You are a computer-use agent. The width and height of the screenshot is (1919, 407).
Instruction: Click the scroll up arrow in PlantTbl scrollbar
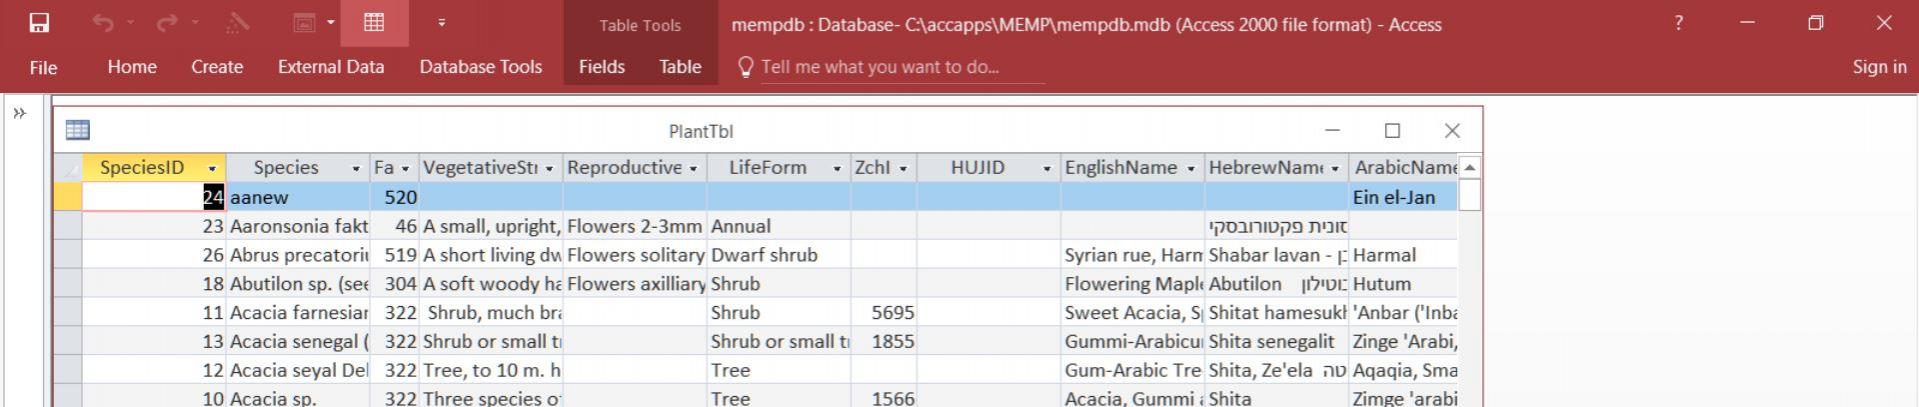click(x=1469, y=167)
